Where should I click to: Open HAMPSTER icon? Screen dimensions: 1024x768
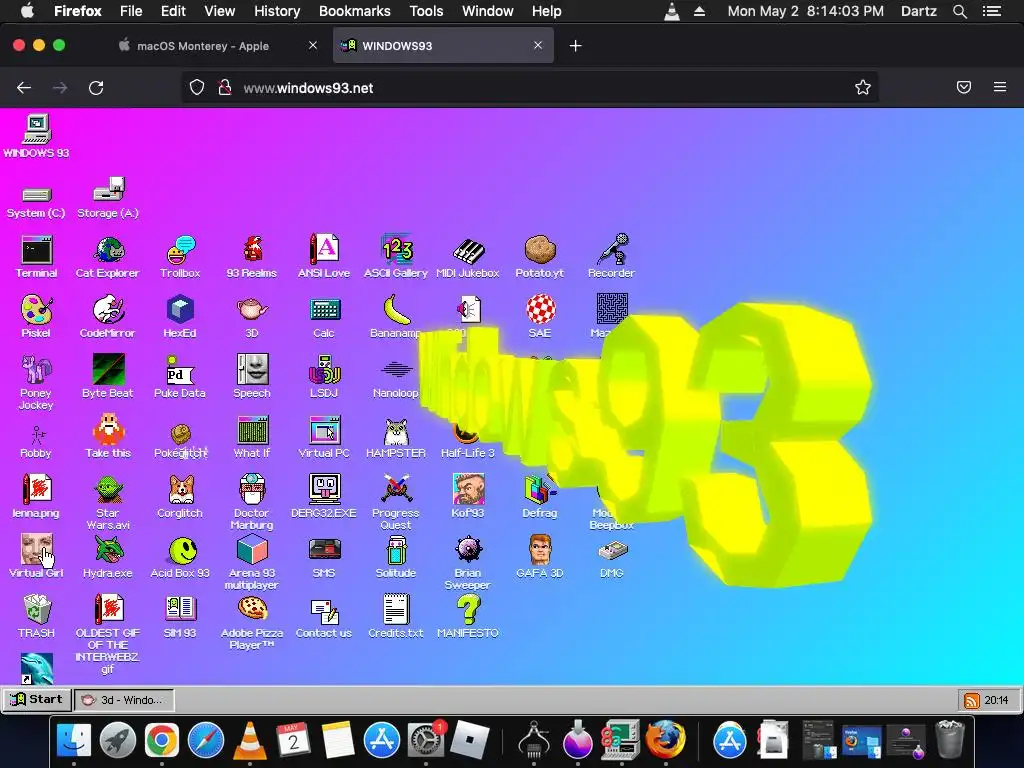pos(396,430)
